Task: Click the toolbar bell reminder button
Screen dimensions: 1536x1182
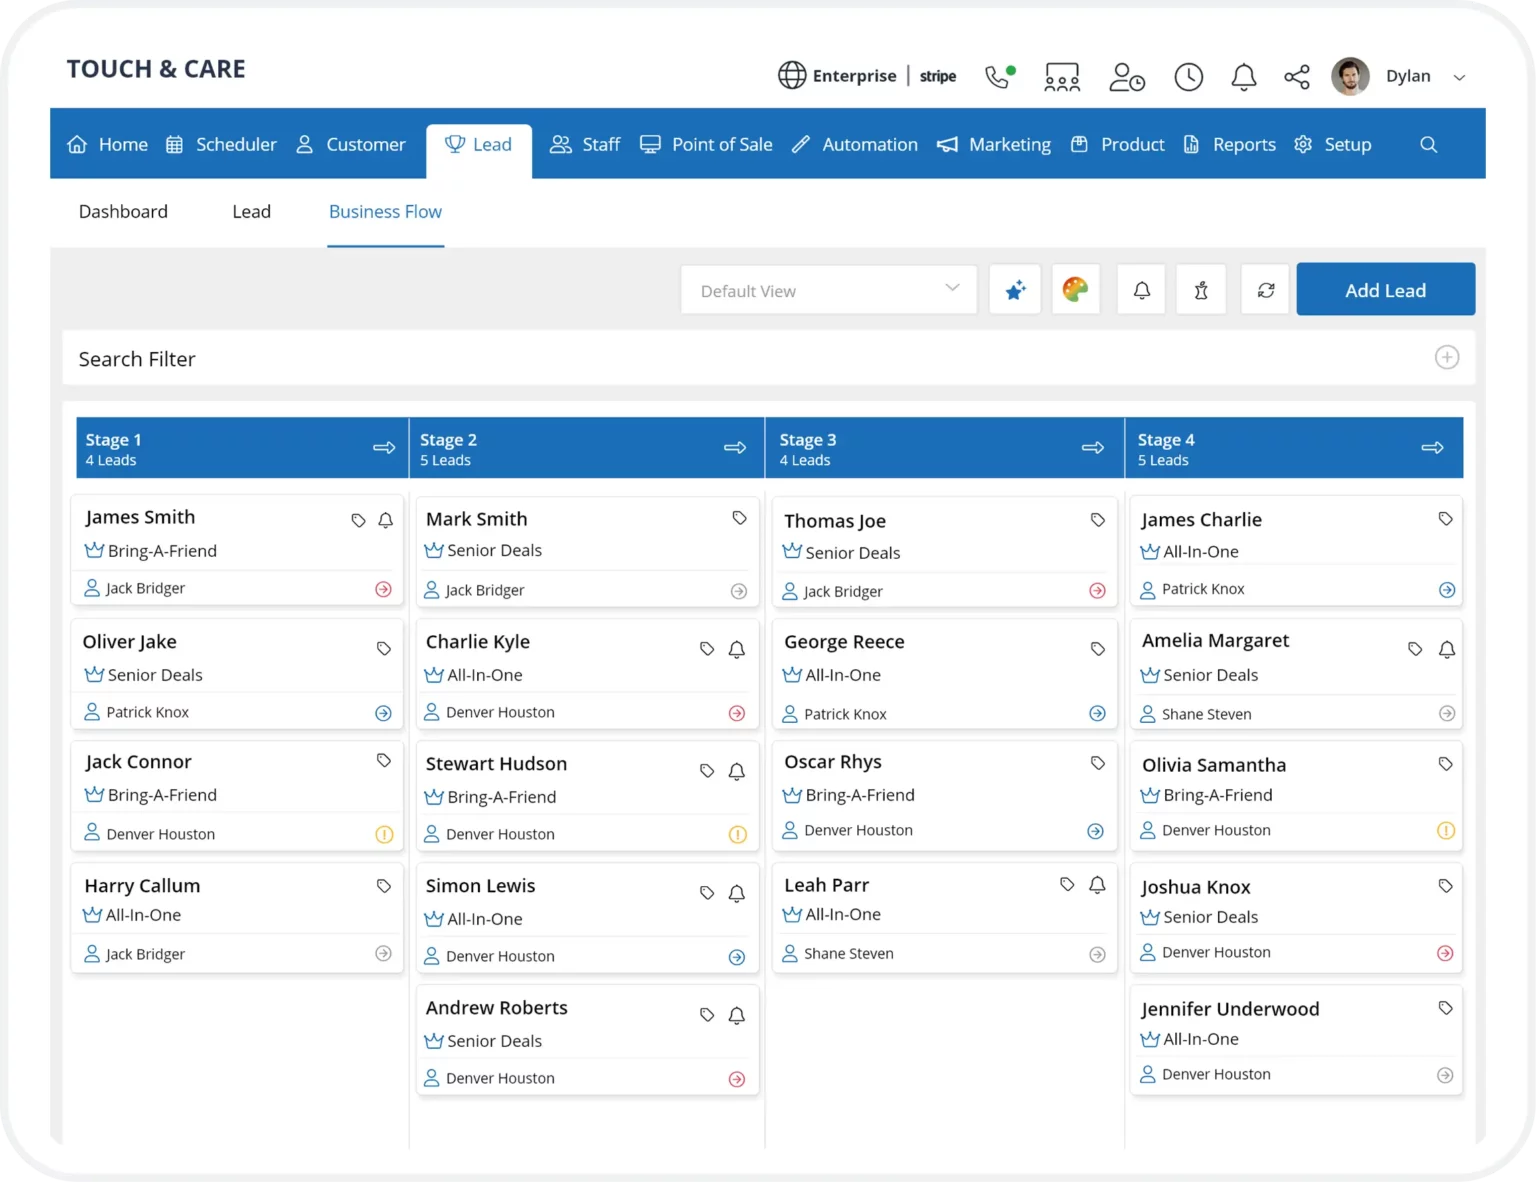Action: [x=1141, y=290]
